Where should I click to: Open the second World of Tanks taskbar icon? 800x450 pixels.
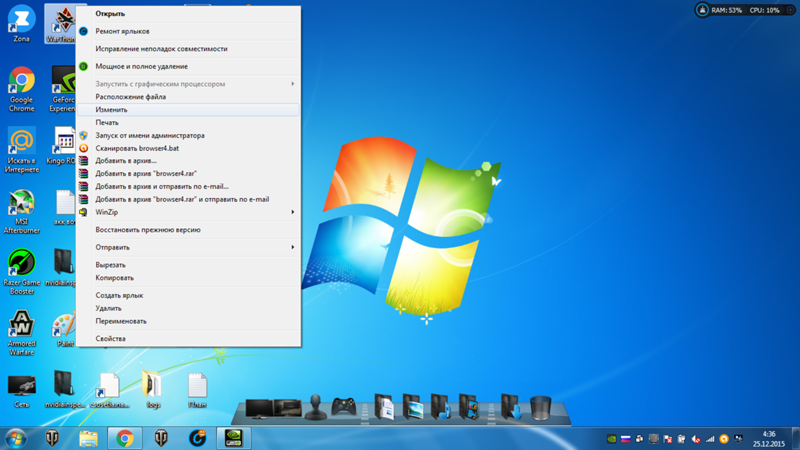(161, 438)
